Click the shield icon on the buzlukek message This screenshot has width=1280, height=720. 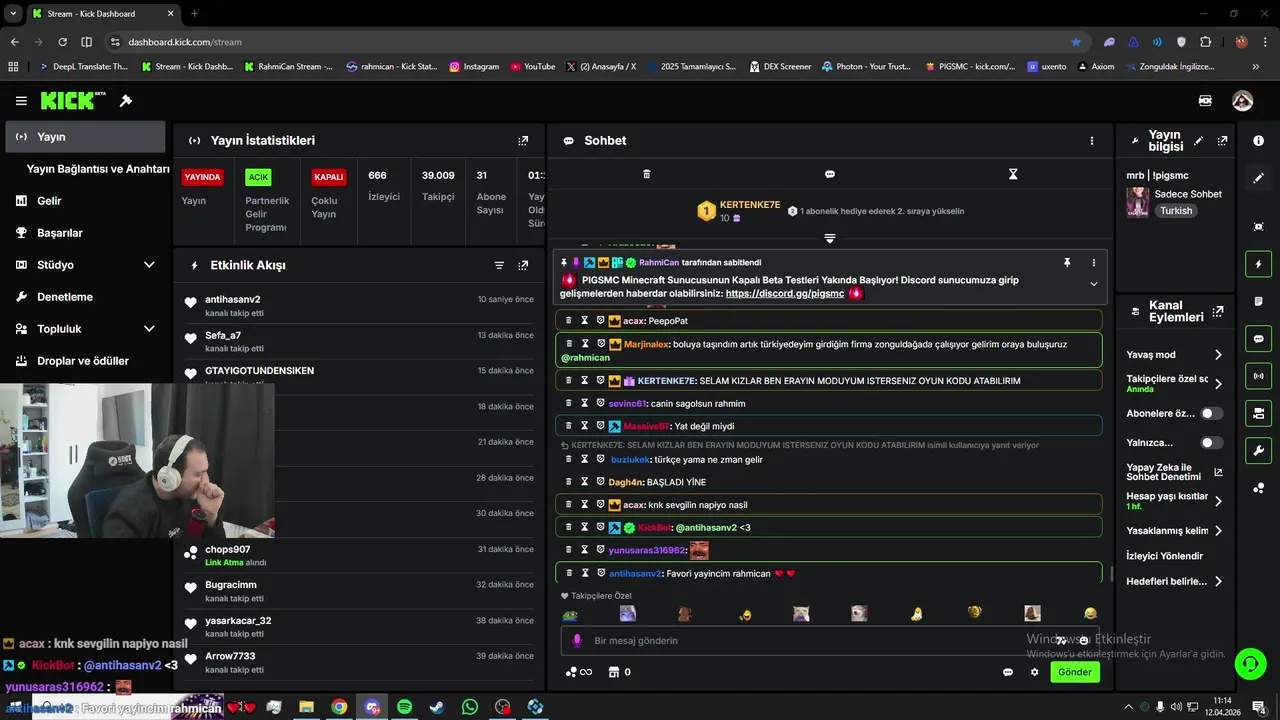(601, 459)
